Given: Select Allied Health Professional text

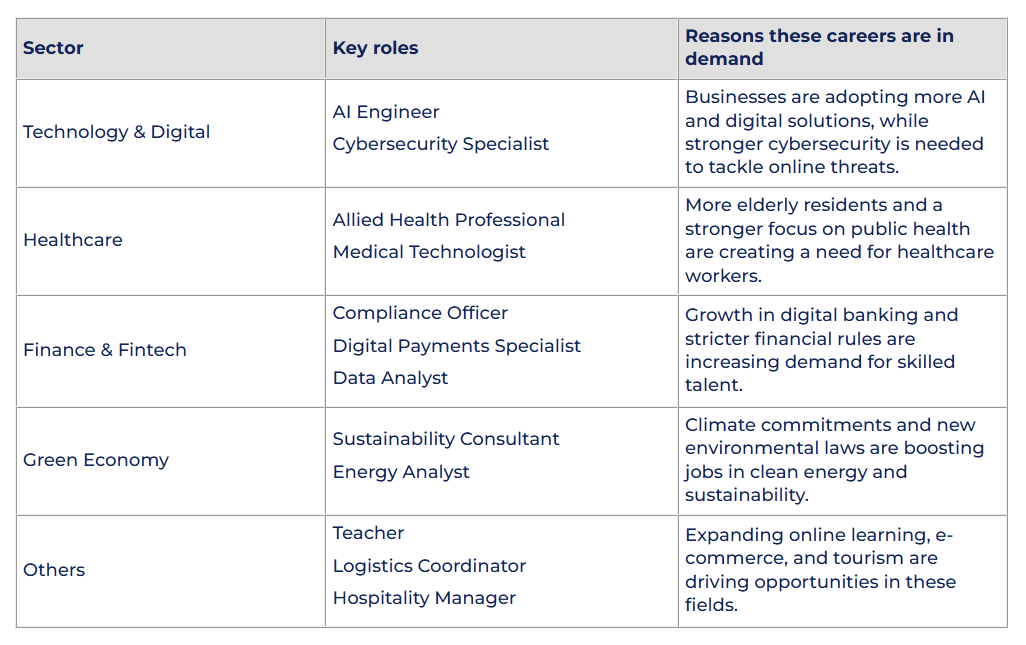Looking at the screenshot, I should pos(449,220).
